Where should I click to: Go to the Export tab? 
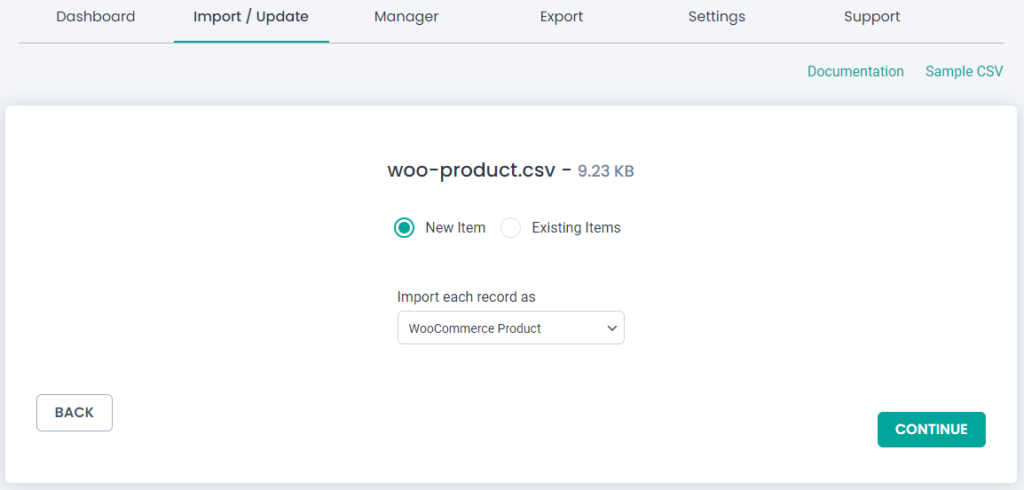[562, 17]
